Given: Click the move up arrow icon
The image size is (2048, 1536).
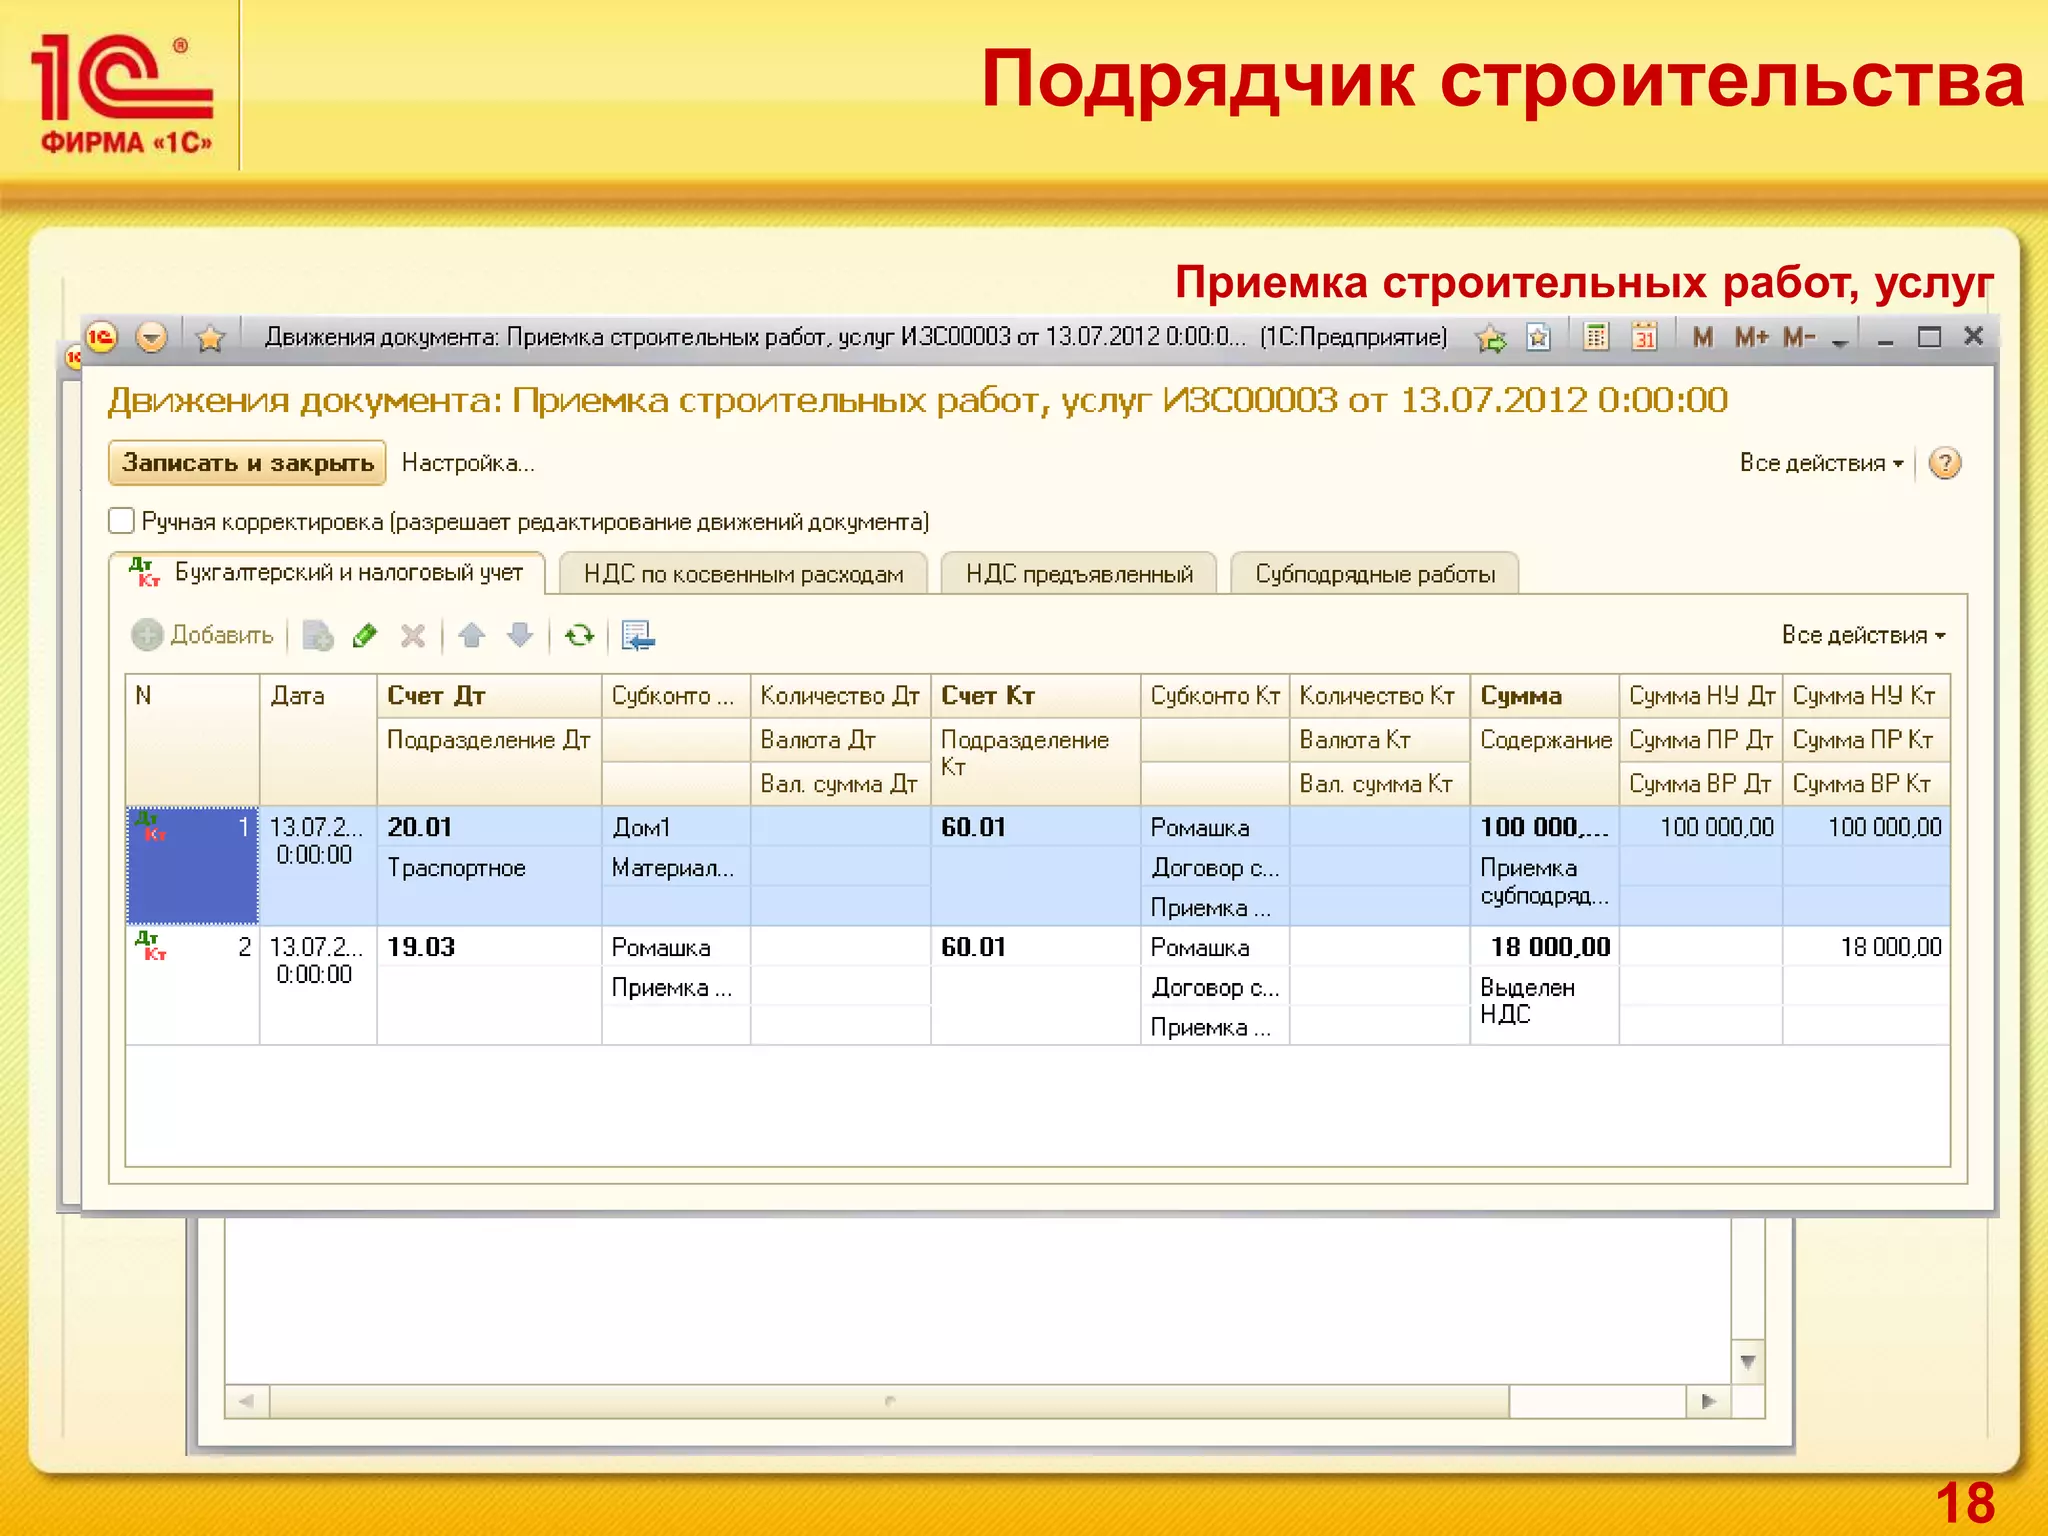Looking at the screenshot, I should [472, 635].
